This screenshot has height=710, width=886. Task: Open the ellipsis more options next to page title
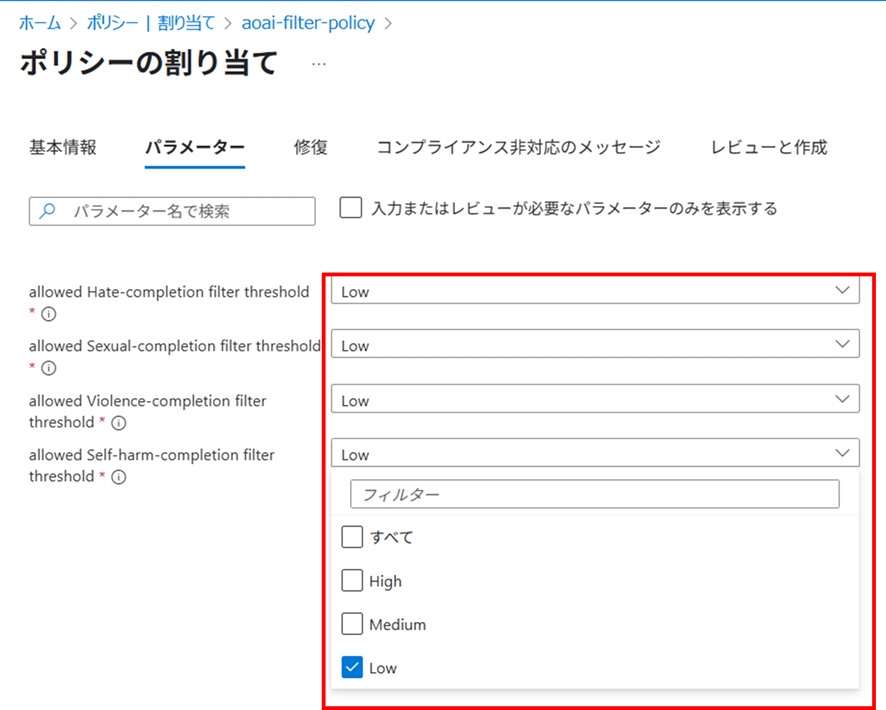pyautogui.click(x=319, y=64)
